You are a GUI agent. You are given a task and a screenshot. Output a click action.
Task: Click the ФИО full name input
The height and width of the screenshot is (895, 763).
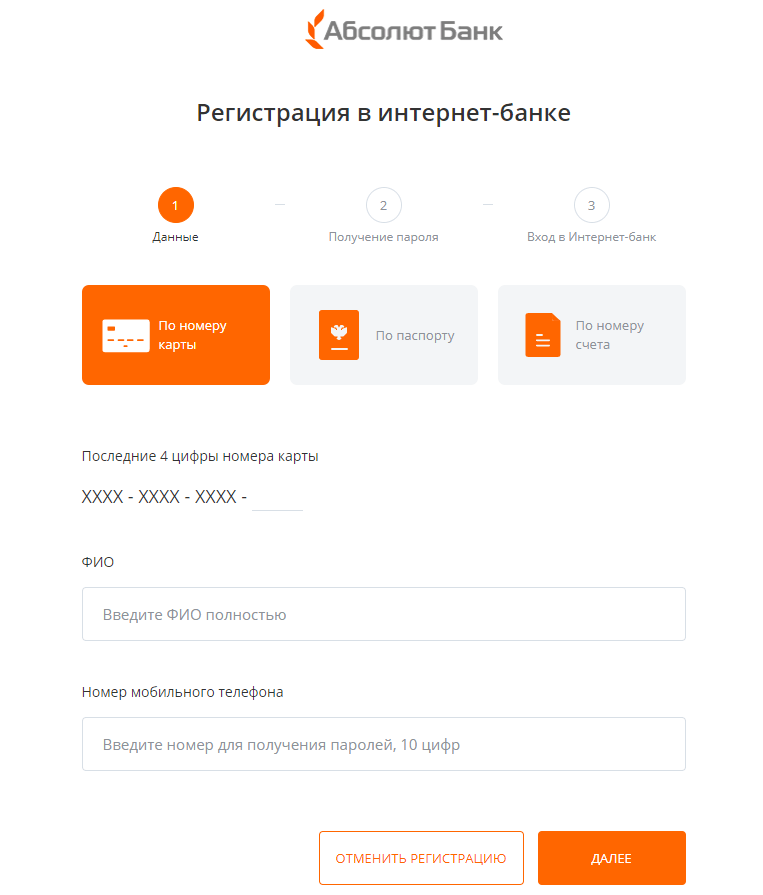click(384, 614)
